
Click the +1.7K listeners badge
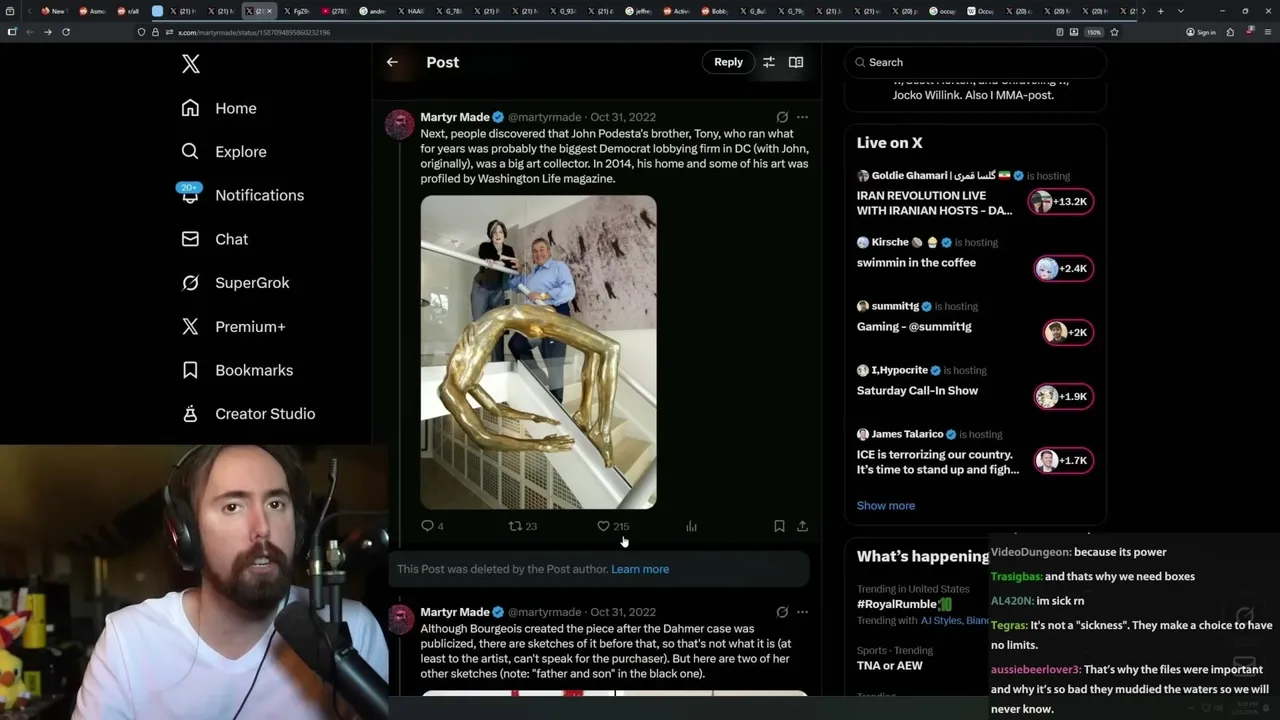pyautogui.click(x=1064, y=460)
